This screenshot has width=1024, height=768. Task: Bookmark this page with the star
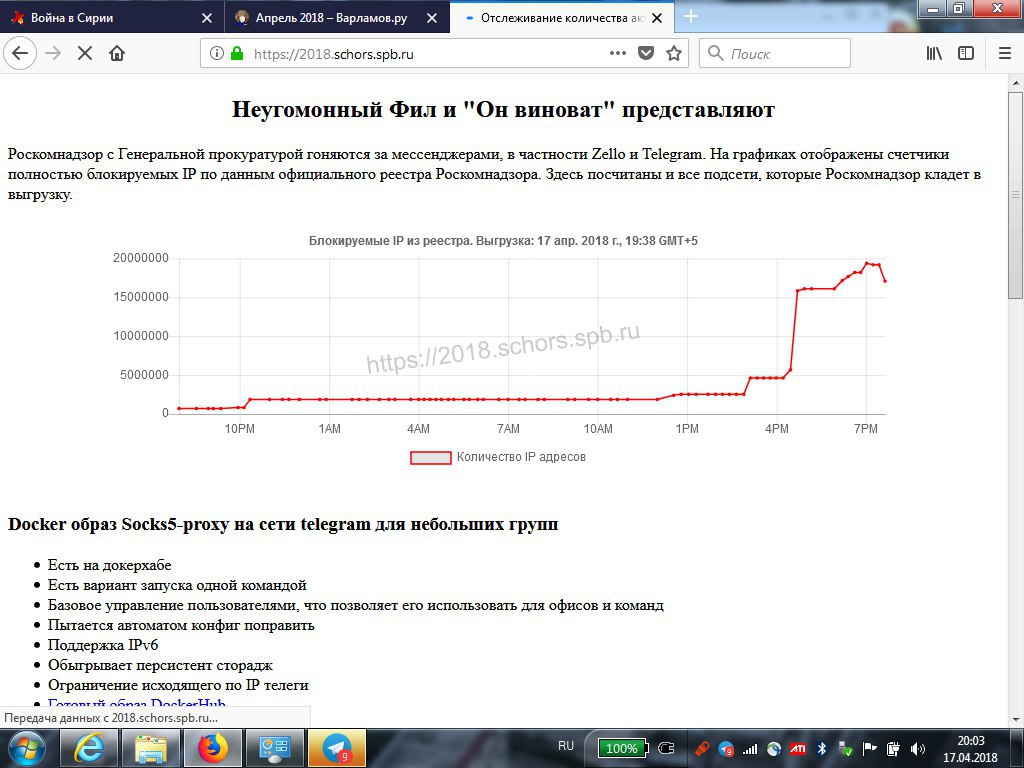click(x=674, y=54)
